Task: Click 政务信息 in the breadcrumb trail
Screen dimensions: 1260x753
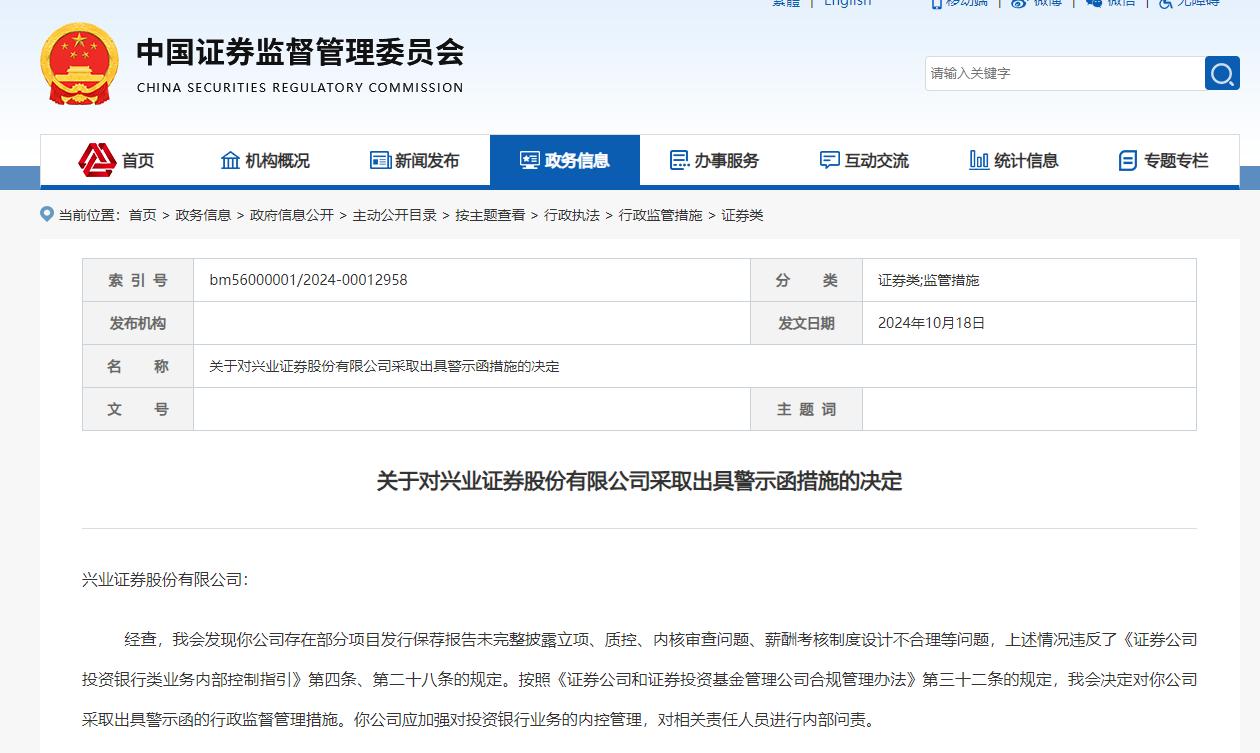Action: pos(203,215)
